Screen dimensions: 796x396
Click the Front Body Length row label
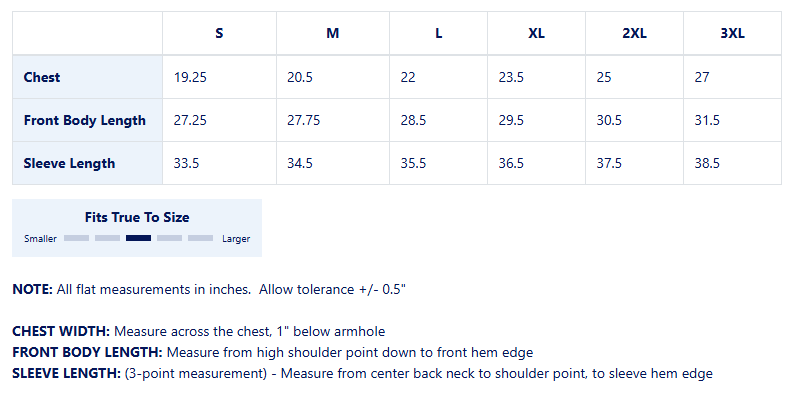click(x=85, y=120)
